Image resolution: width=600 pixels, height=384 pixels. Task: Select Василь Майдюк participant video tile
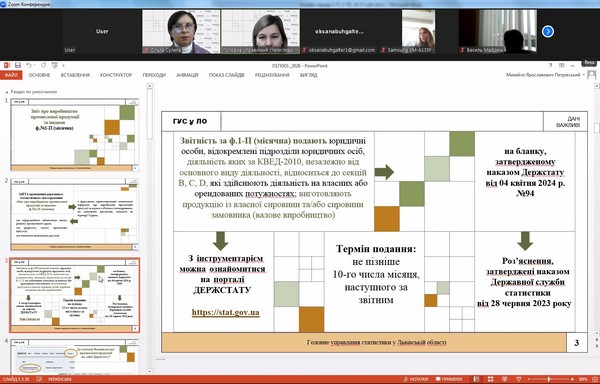(498, 31)
